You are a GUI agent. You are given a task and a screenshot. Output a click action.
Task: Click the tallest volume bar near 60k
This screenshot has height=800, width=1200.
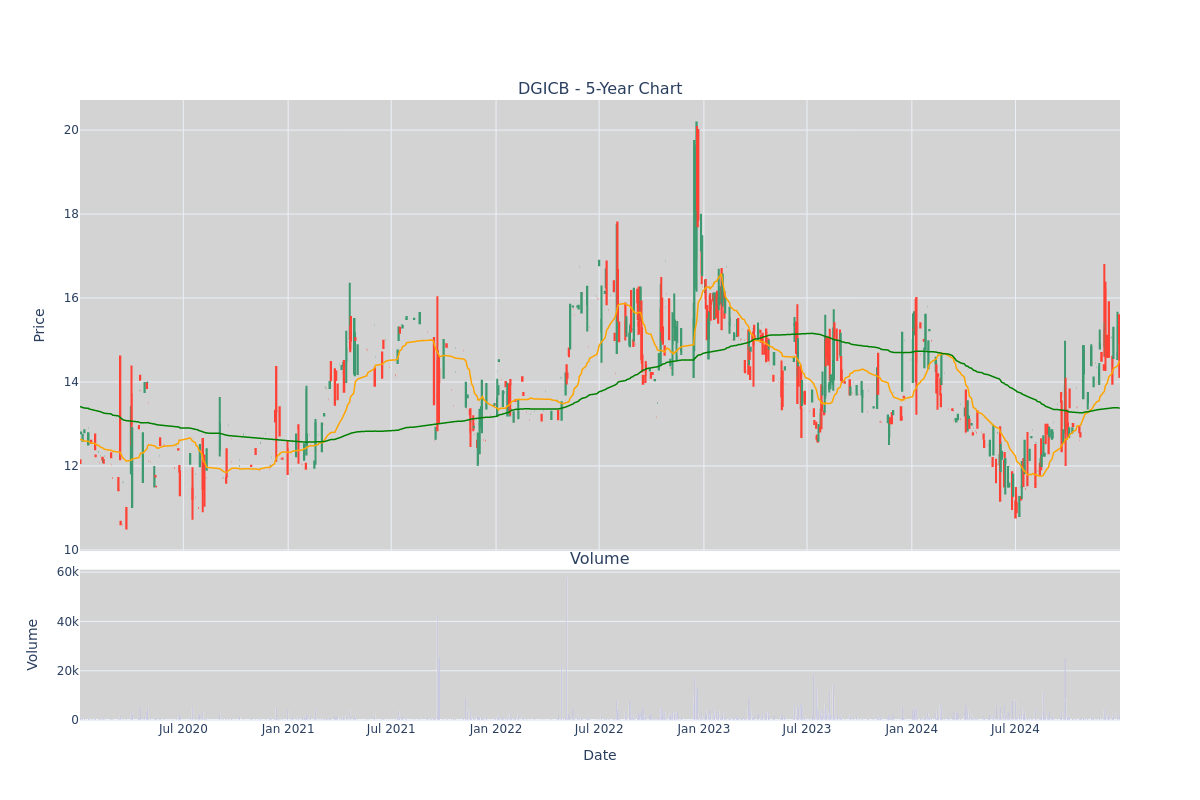coord(567,647)
